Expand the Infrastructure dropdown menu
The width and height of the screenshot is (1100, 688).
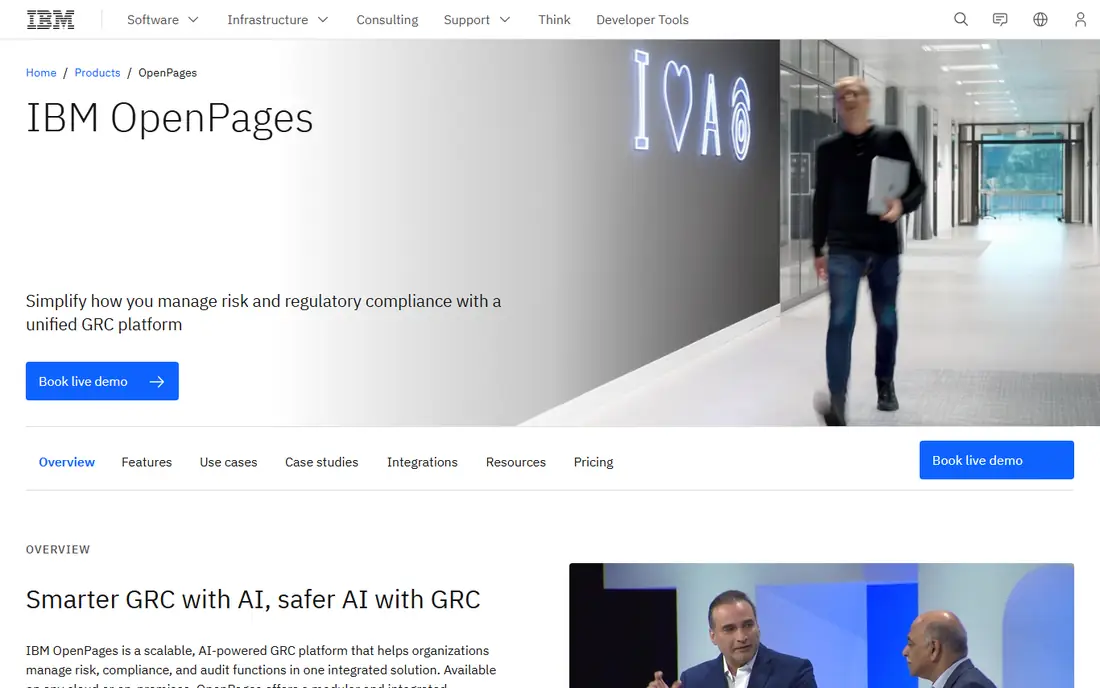point(278,20)
